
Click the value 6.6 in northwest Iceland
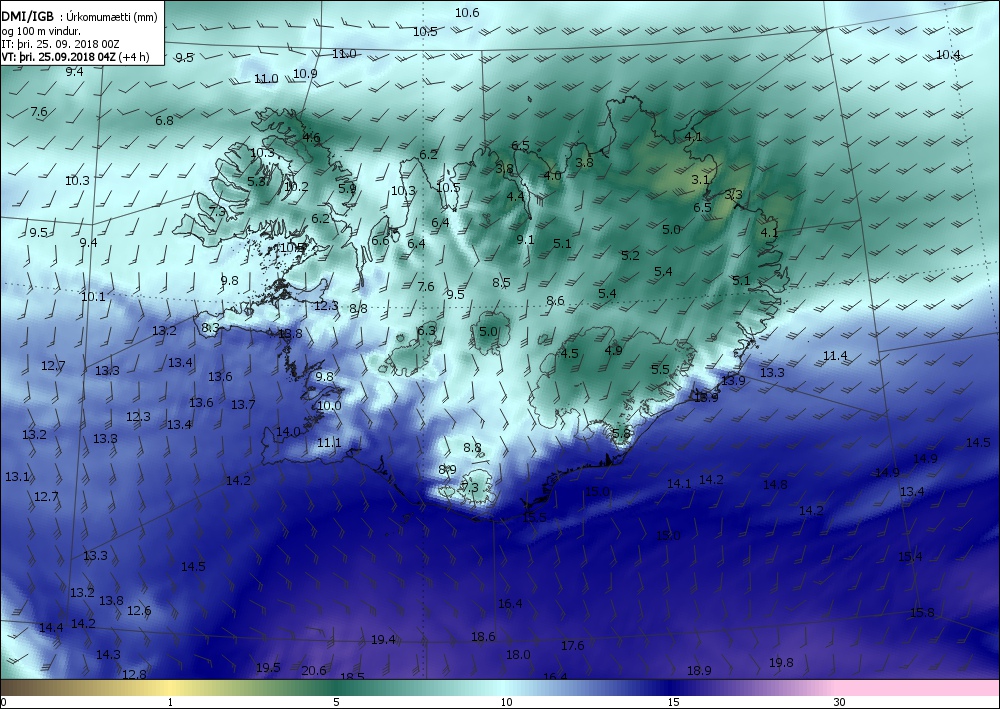(x=380, y=240)
